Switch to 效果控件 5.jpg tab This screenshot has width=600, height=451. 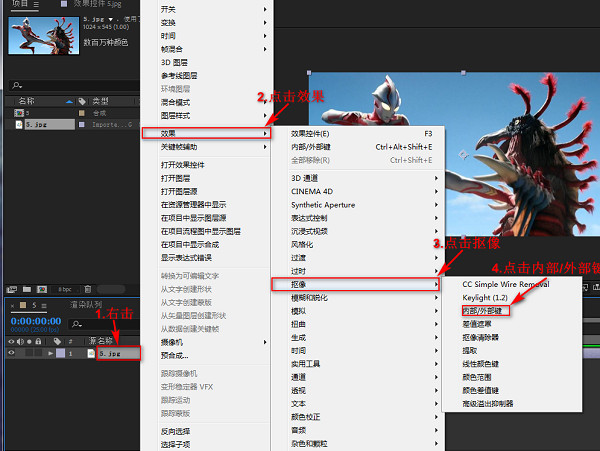click(x=98, y=4)
